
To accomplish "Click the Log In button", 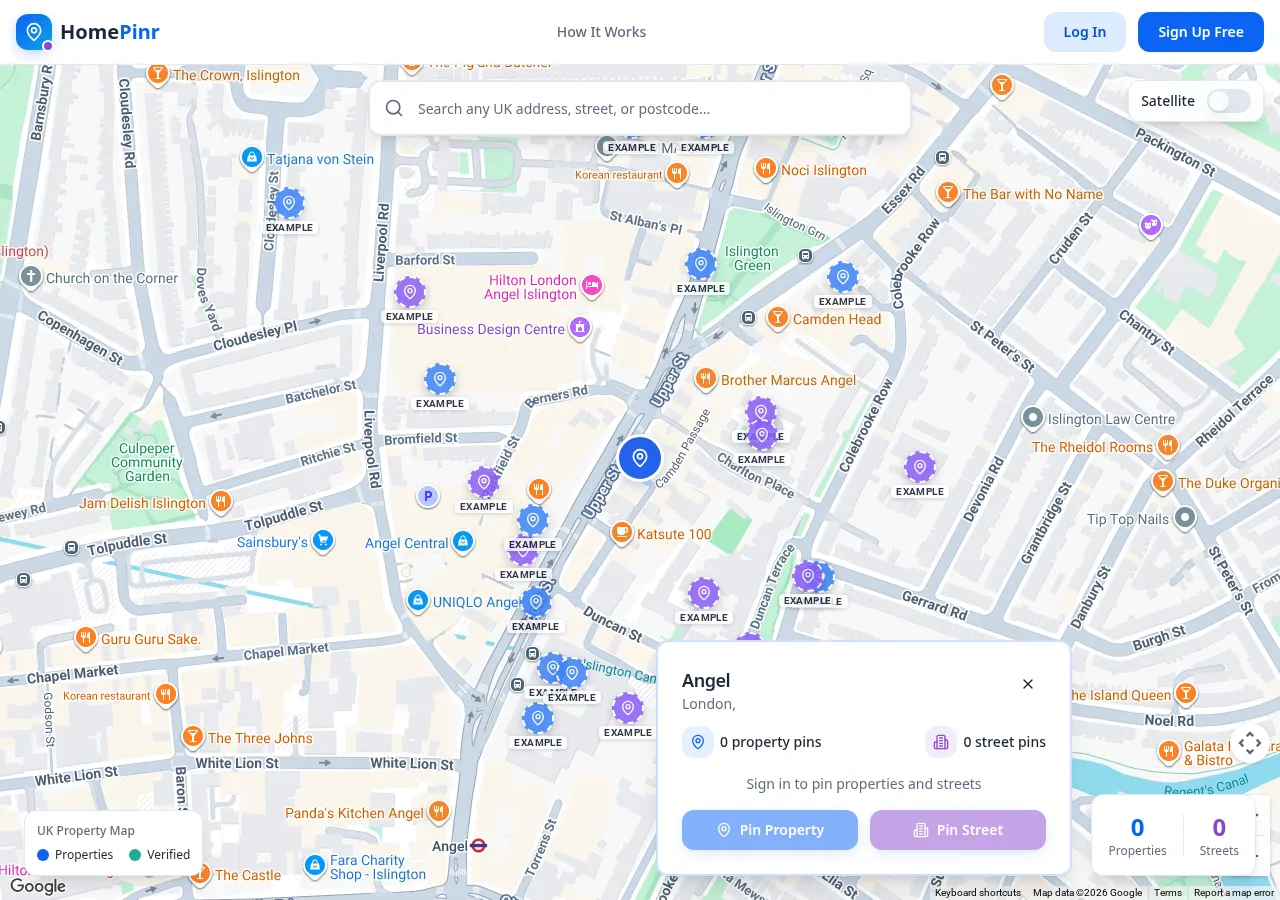I will click(1085, 32).
